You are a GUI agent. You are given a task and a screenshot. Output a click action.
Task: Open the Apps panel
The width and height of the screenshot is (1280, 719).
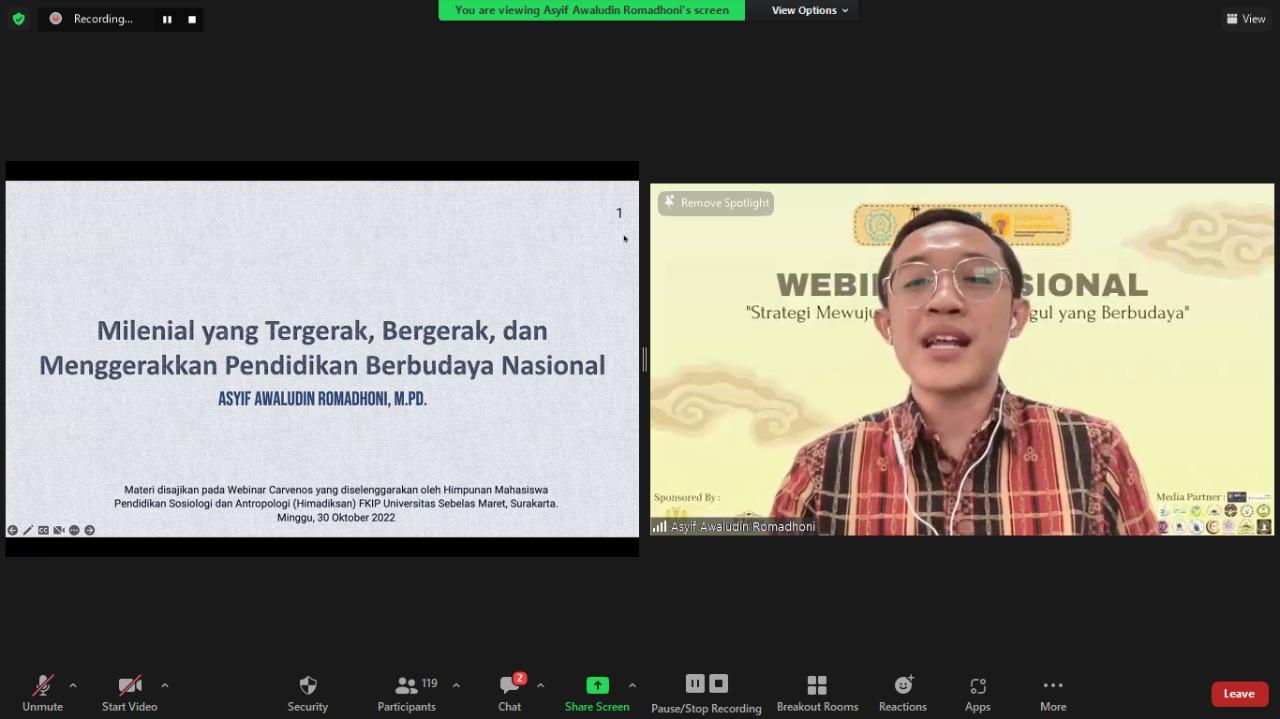(977, 693)
